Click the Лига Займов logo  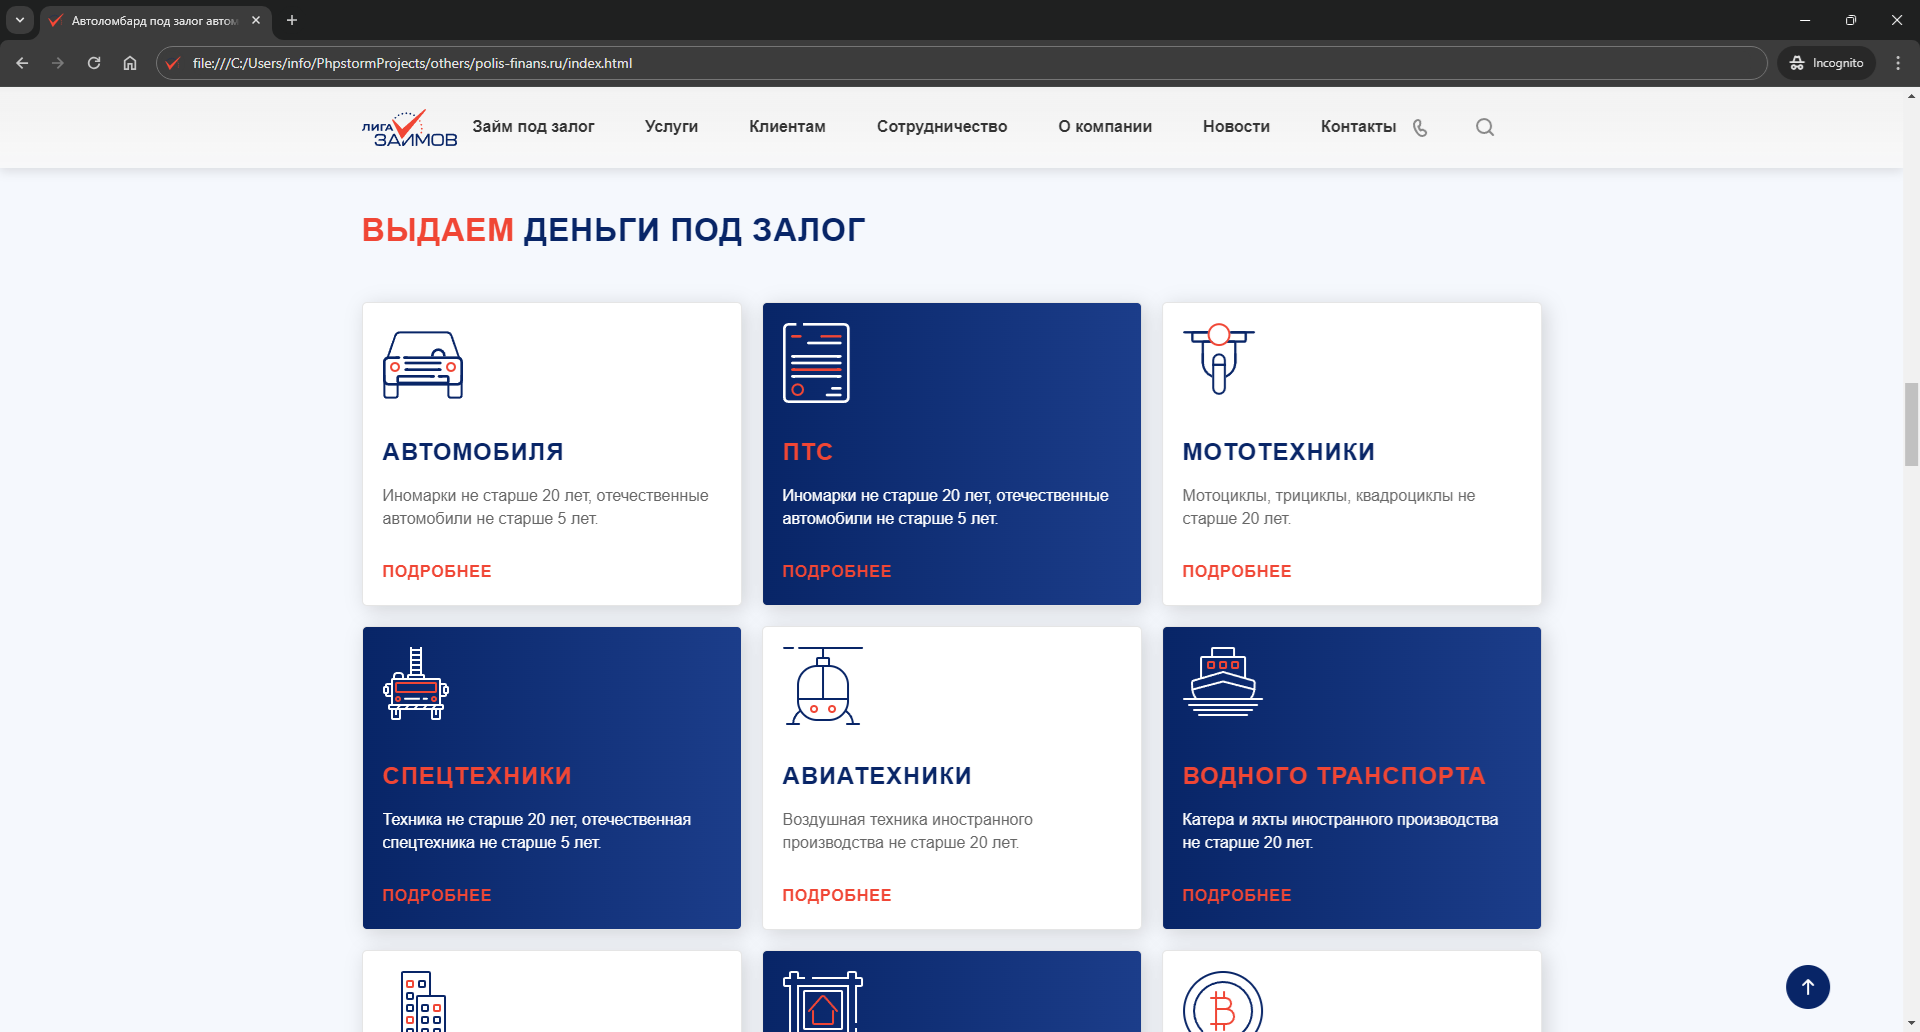coord(409,129)
